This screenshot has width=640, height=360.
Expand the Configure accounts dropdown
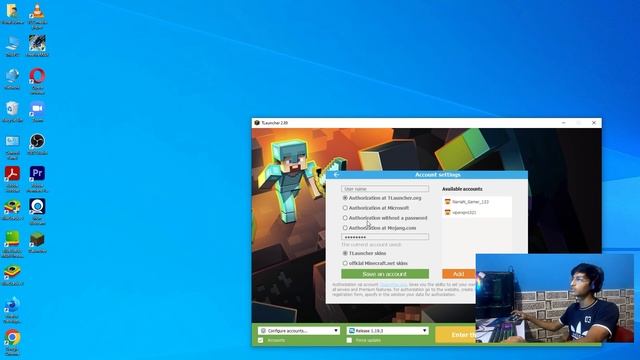tap(299, 331)
